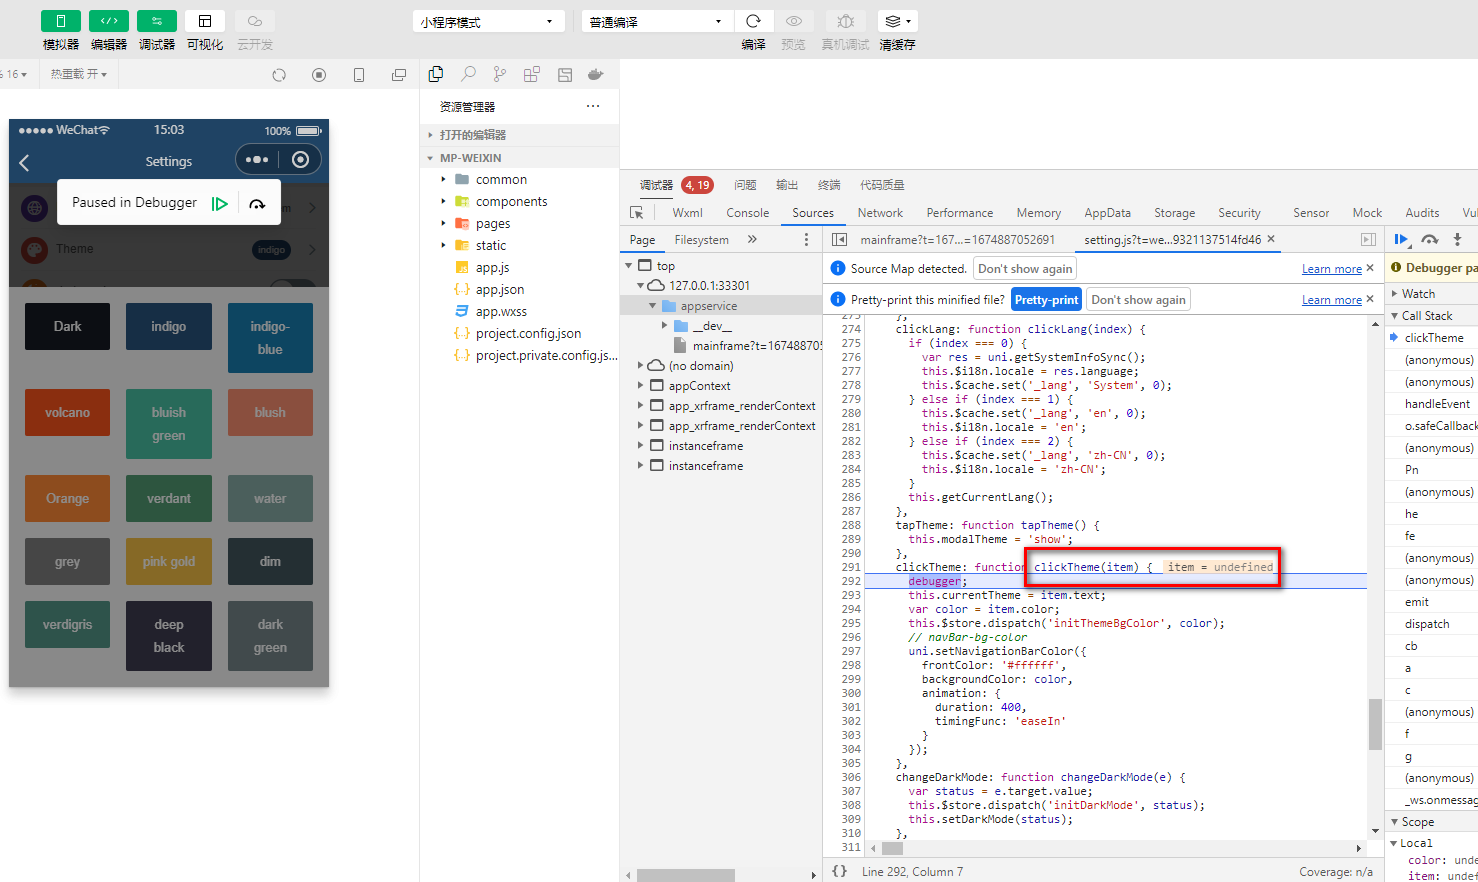Screen dimensions: 1478x882
Task: Step into next function call
Action: coord(1457,239)
